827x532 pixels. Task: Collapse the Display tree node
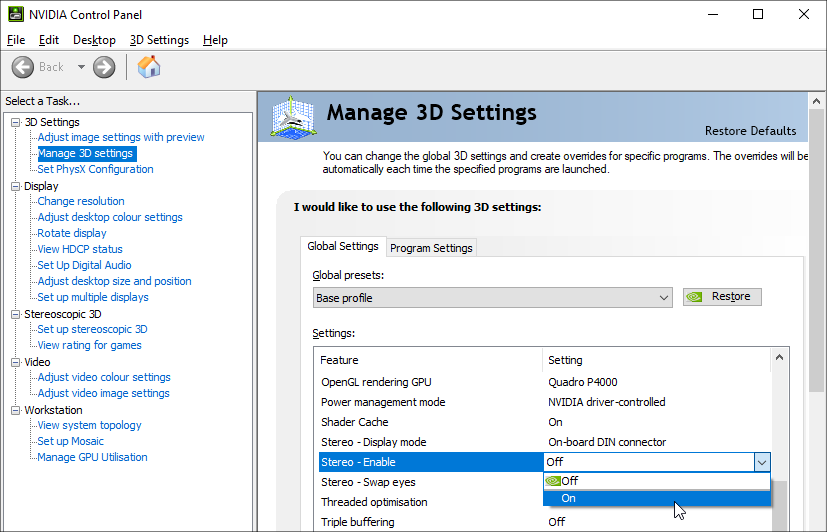(15, 186)
